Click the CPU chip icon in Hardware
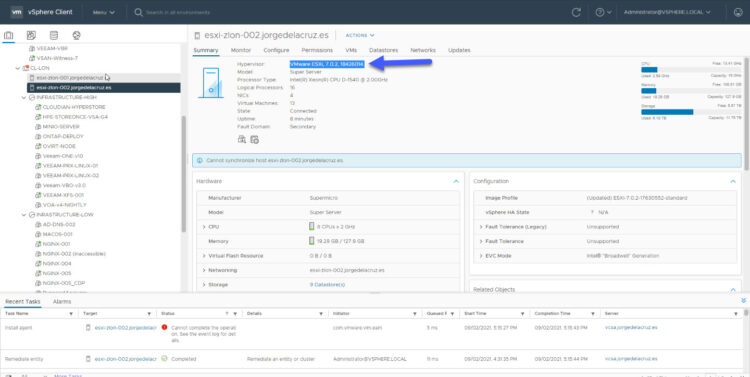This screenshot has height=377, width=750. pyautogui.click(x=311, y=226)
